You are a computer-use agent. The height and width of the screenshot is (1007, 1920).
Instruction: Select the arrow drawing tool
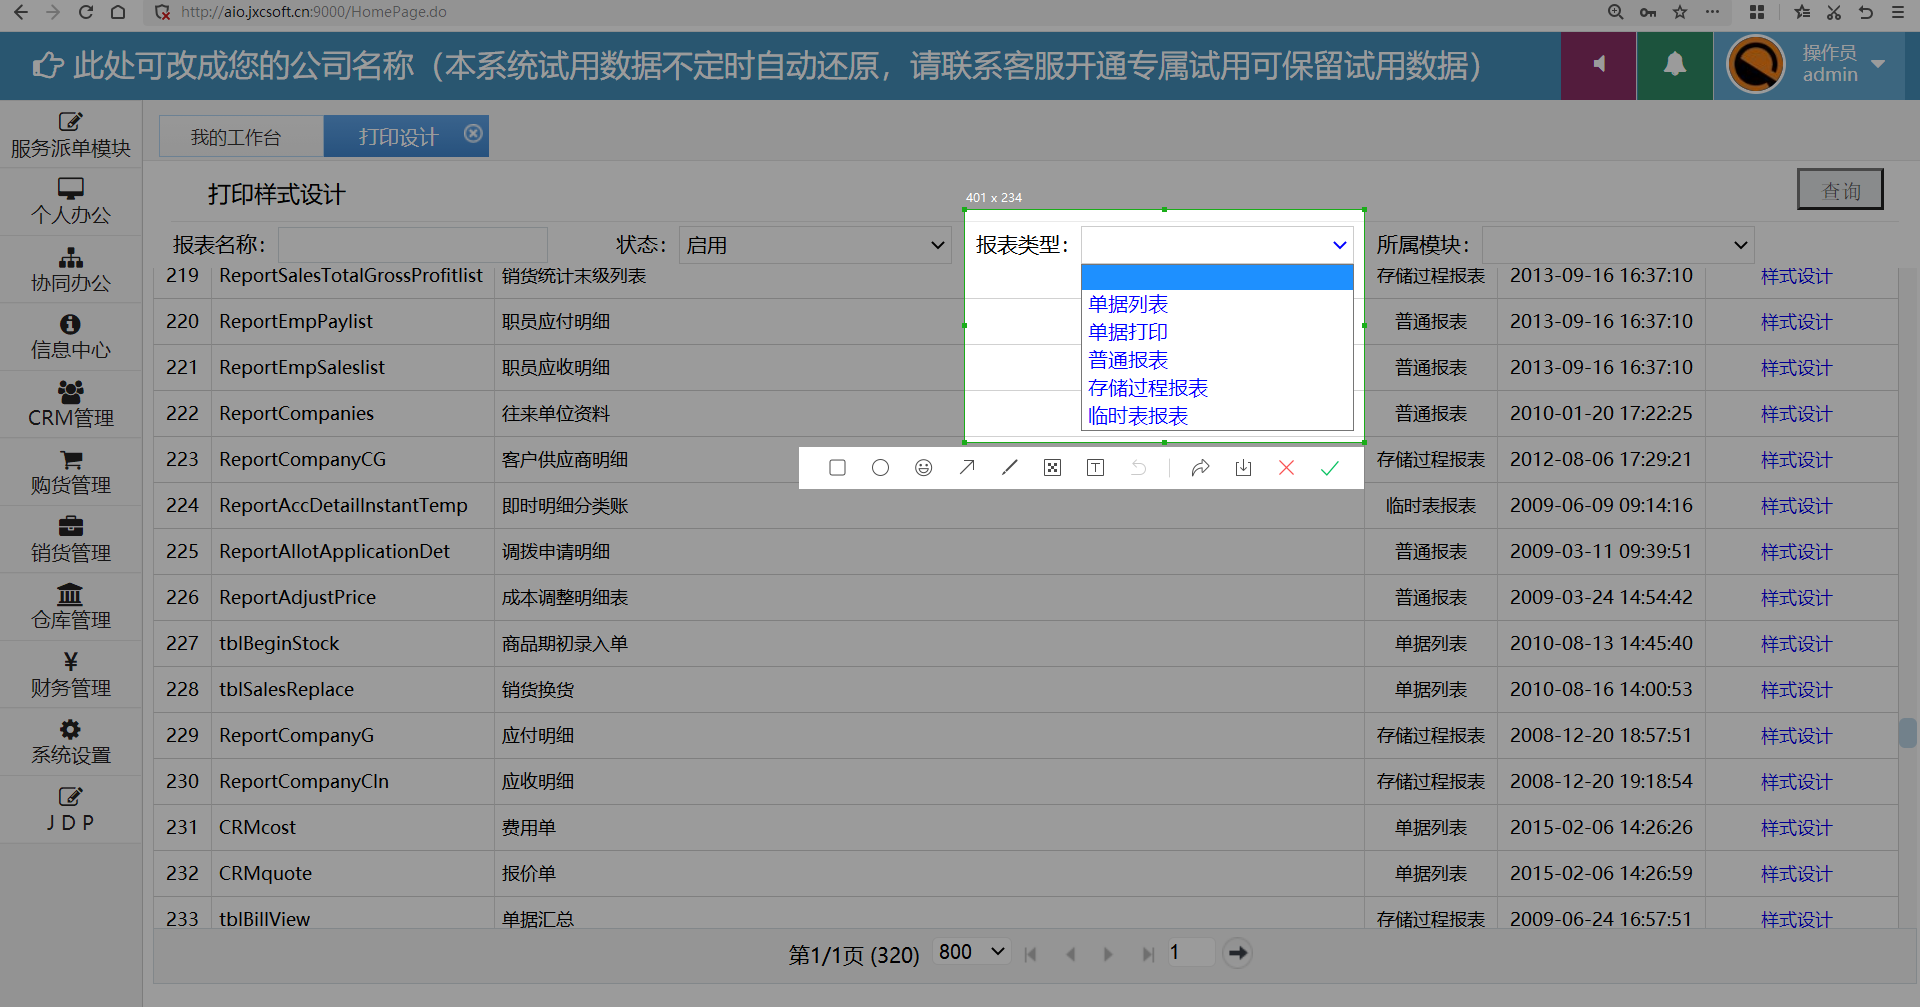pyautogui.click(x=967, y=468)
